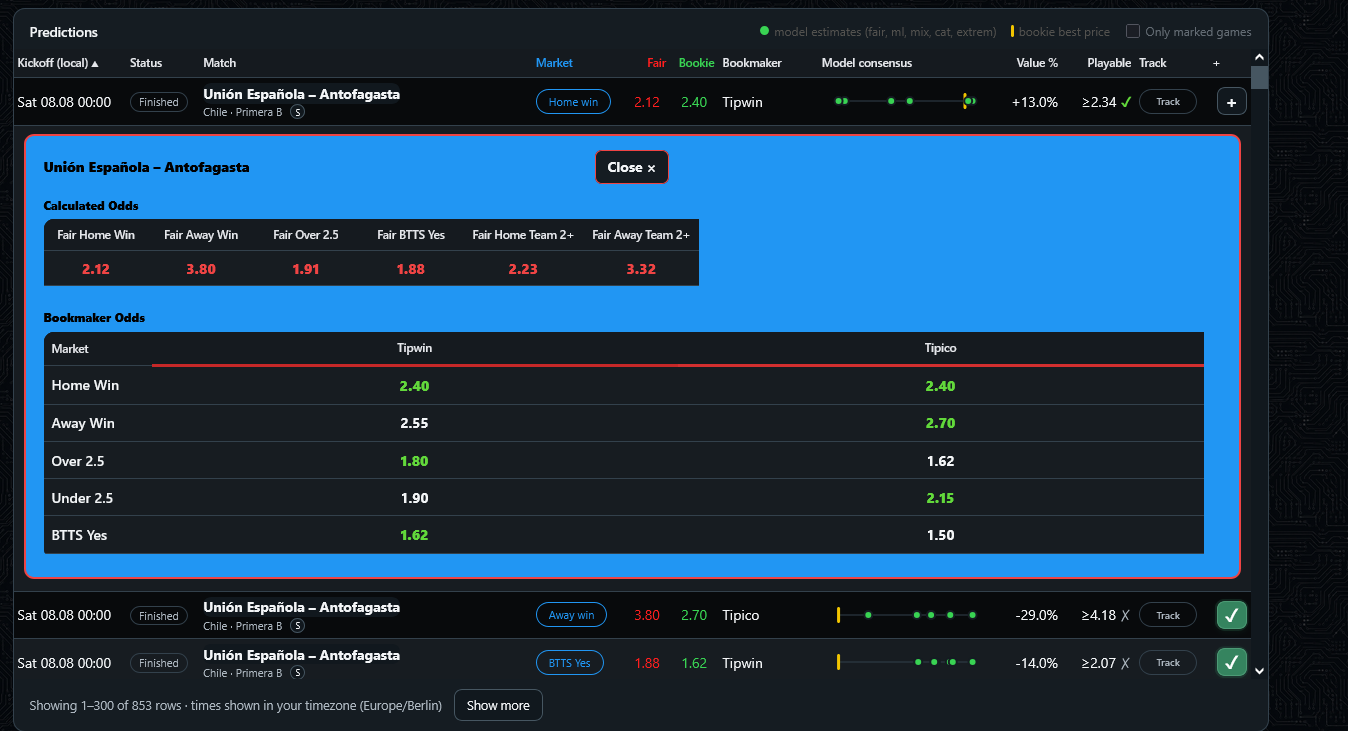Select the Home win market pill
The image size is (1348, 731).
[573, 102]
